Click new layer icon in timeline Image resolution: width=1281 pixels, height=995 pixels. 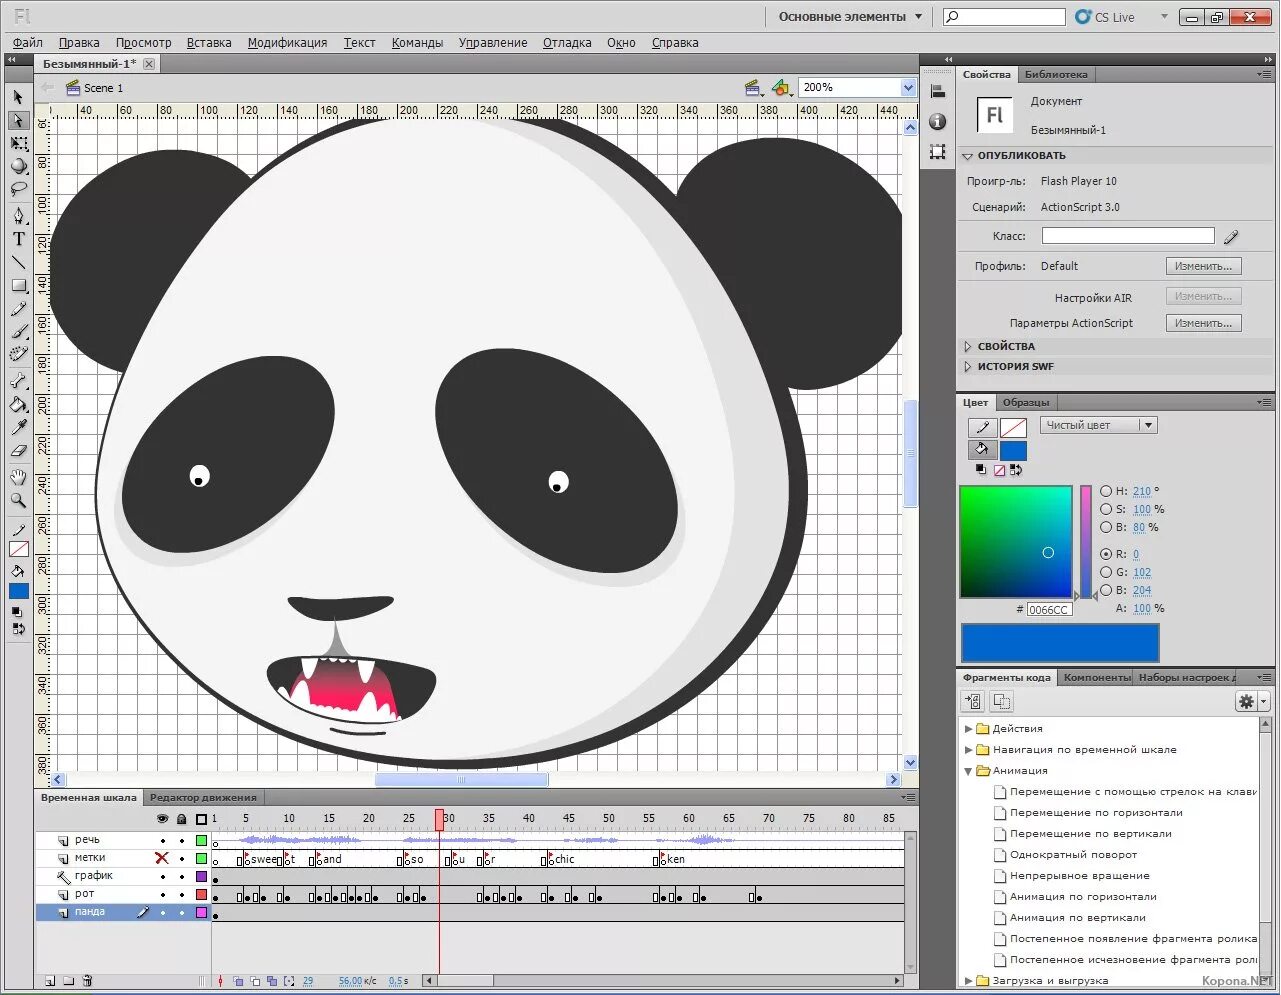[49, 981]
